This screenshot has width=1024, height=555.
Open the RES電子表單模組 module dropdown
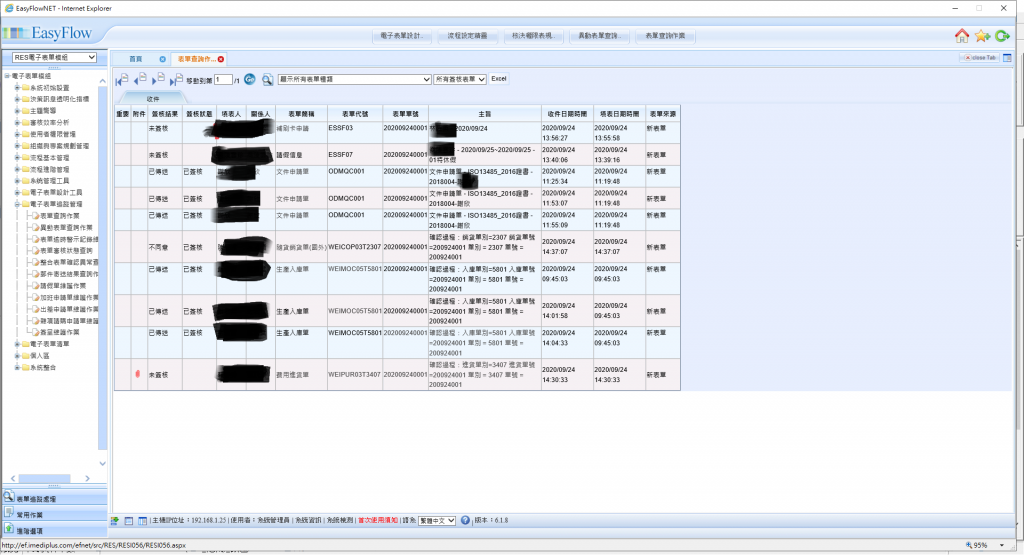(55, 57)
